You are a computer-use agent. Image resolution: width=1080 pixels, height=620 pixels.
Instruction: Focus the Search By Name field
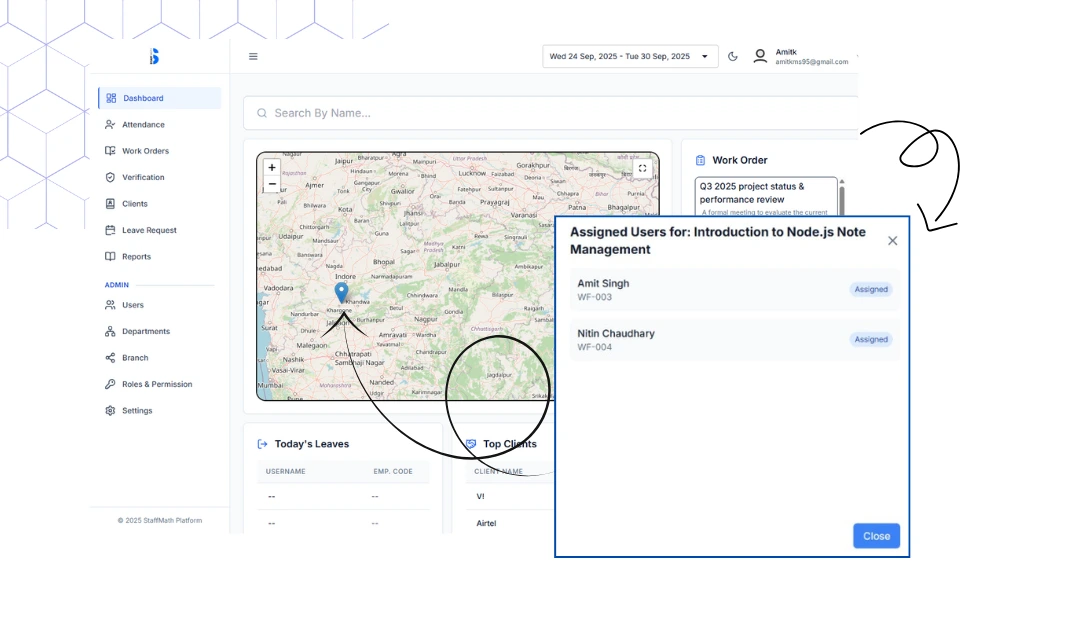(551, 113)
